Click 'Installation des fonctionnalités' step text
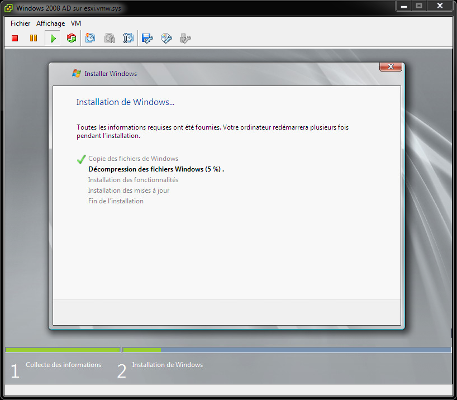Image resolution: width=457 pixels, height=400 pixels. [133, 180]
